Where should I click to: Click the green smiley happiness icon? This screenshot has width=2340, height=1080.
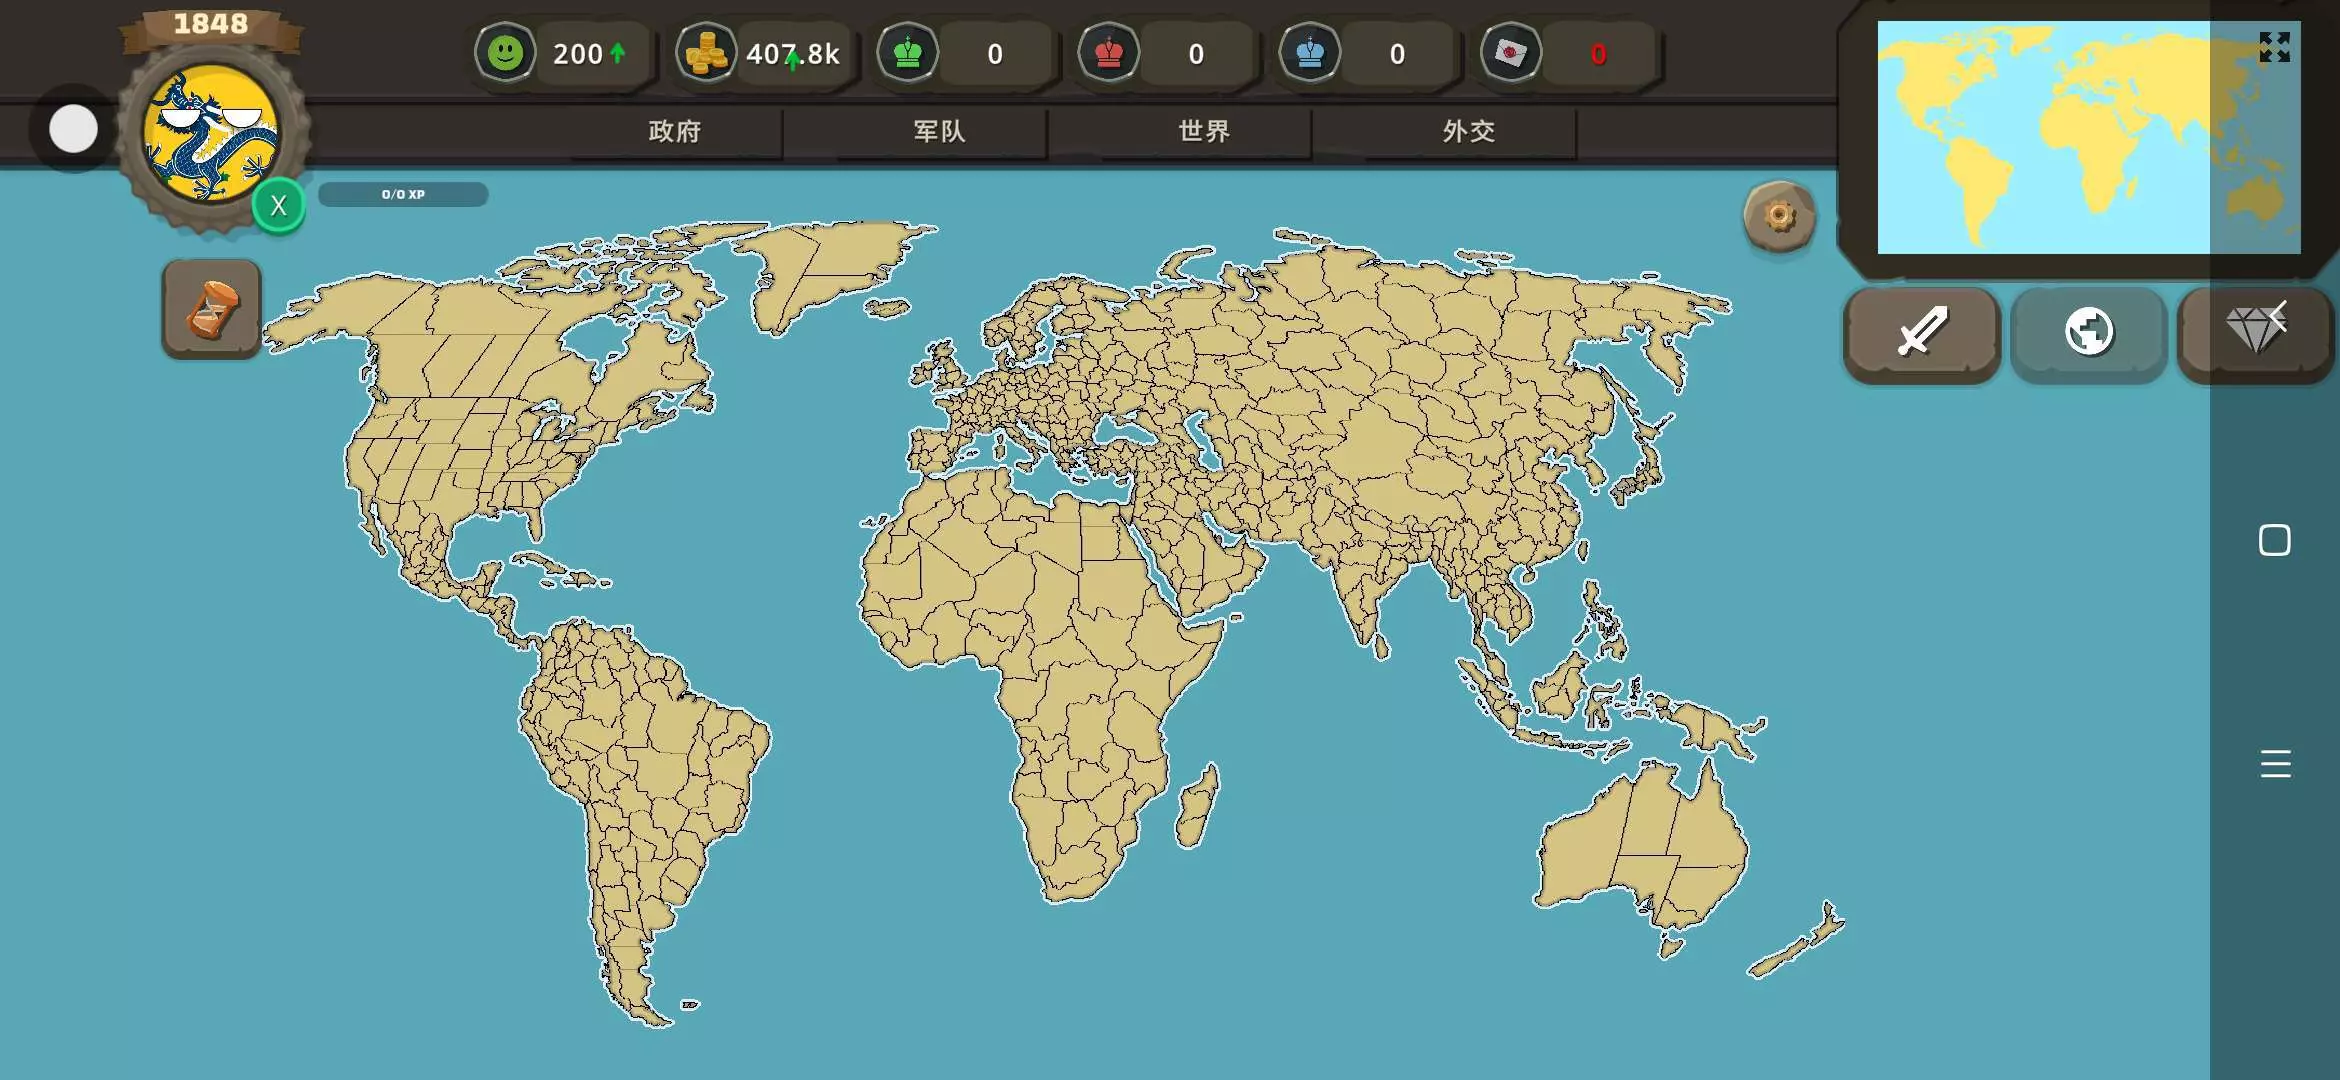click(505, 53)
